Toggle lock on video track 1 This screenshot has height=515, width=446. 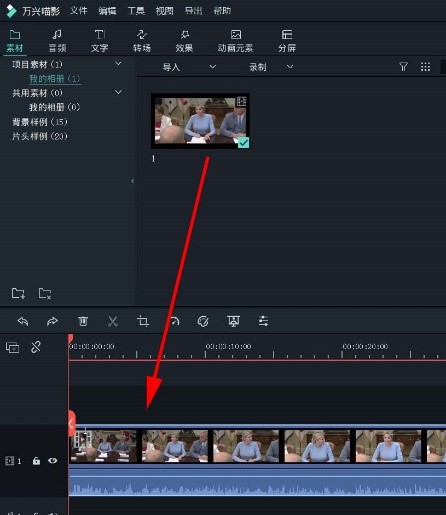(x=36, y=461)
